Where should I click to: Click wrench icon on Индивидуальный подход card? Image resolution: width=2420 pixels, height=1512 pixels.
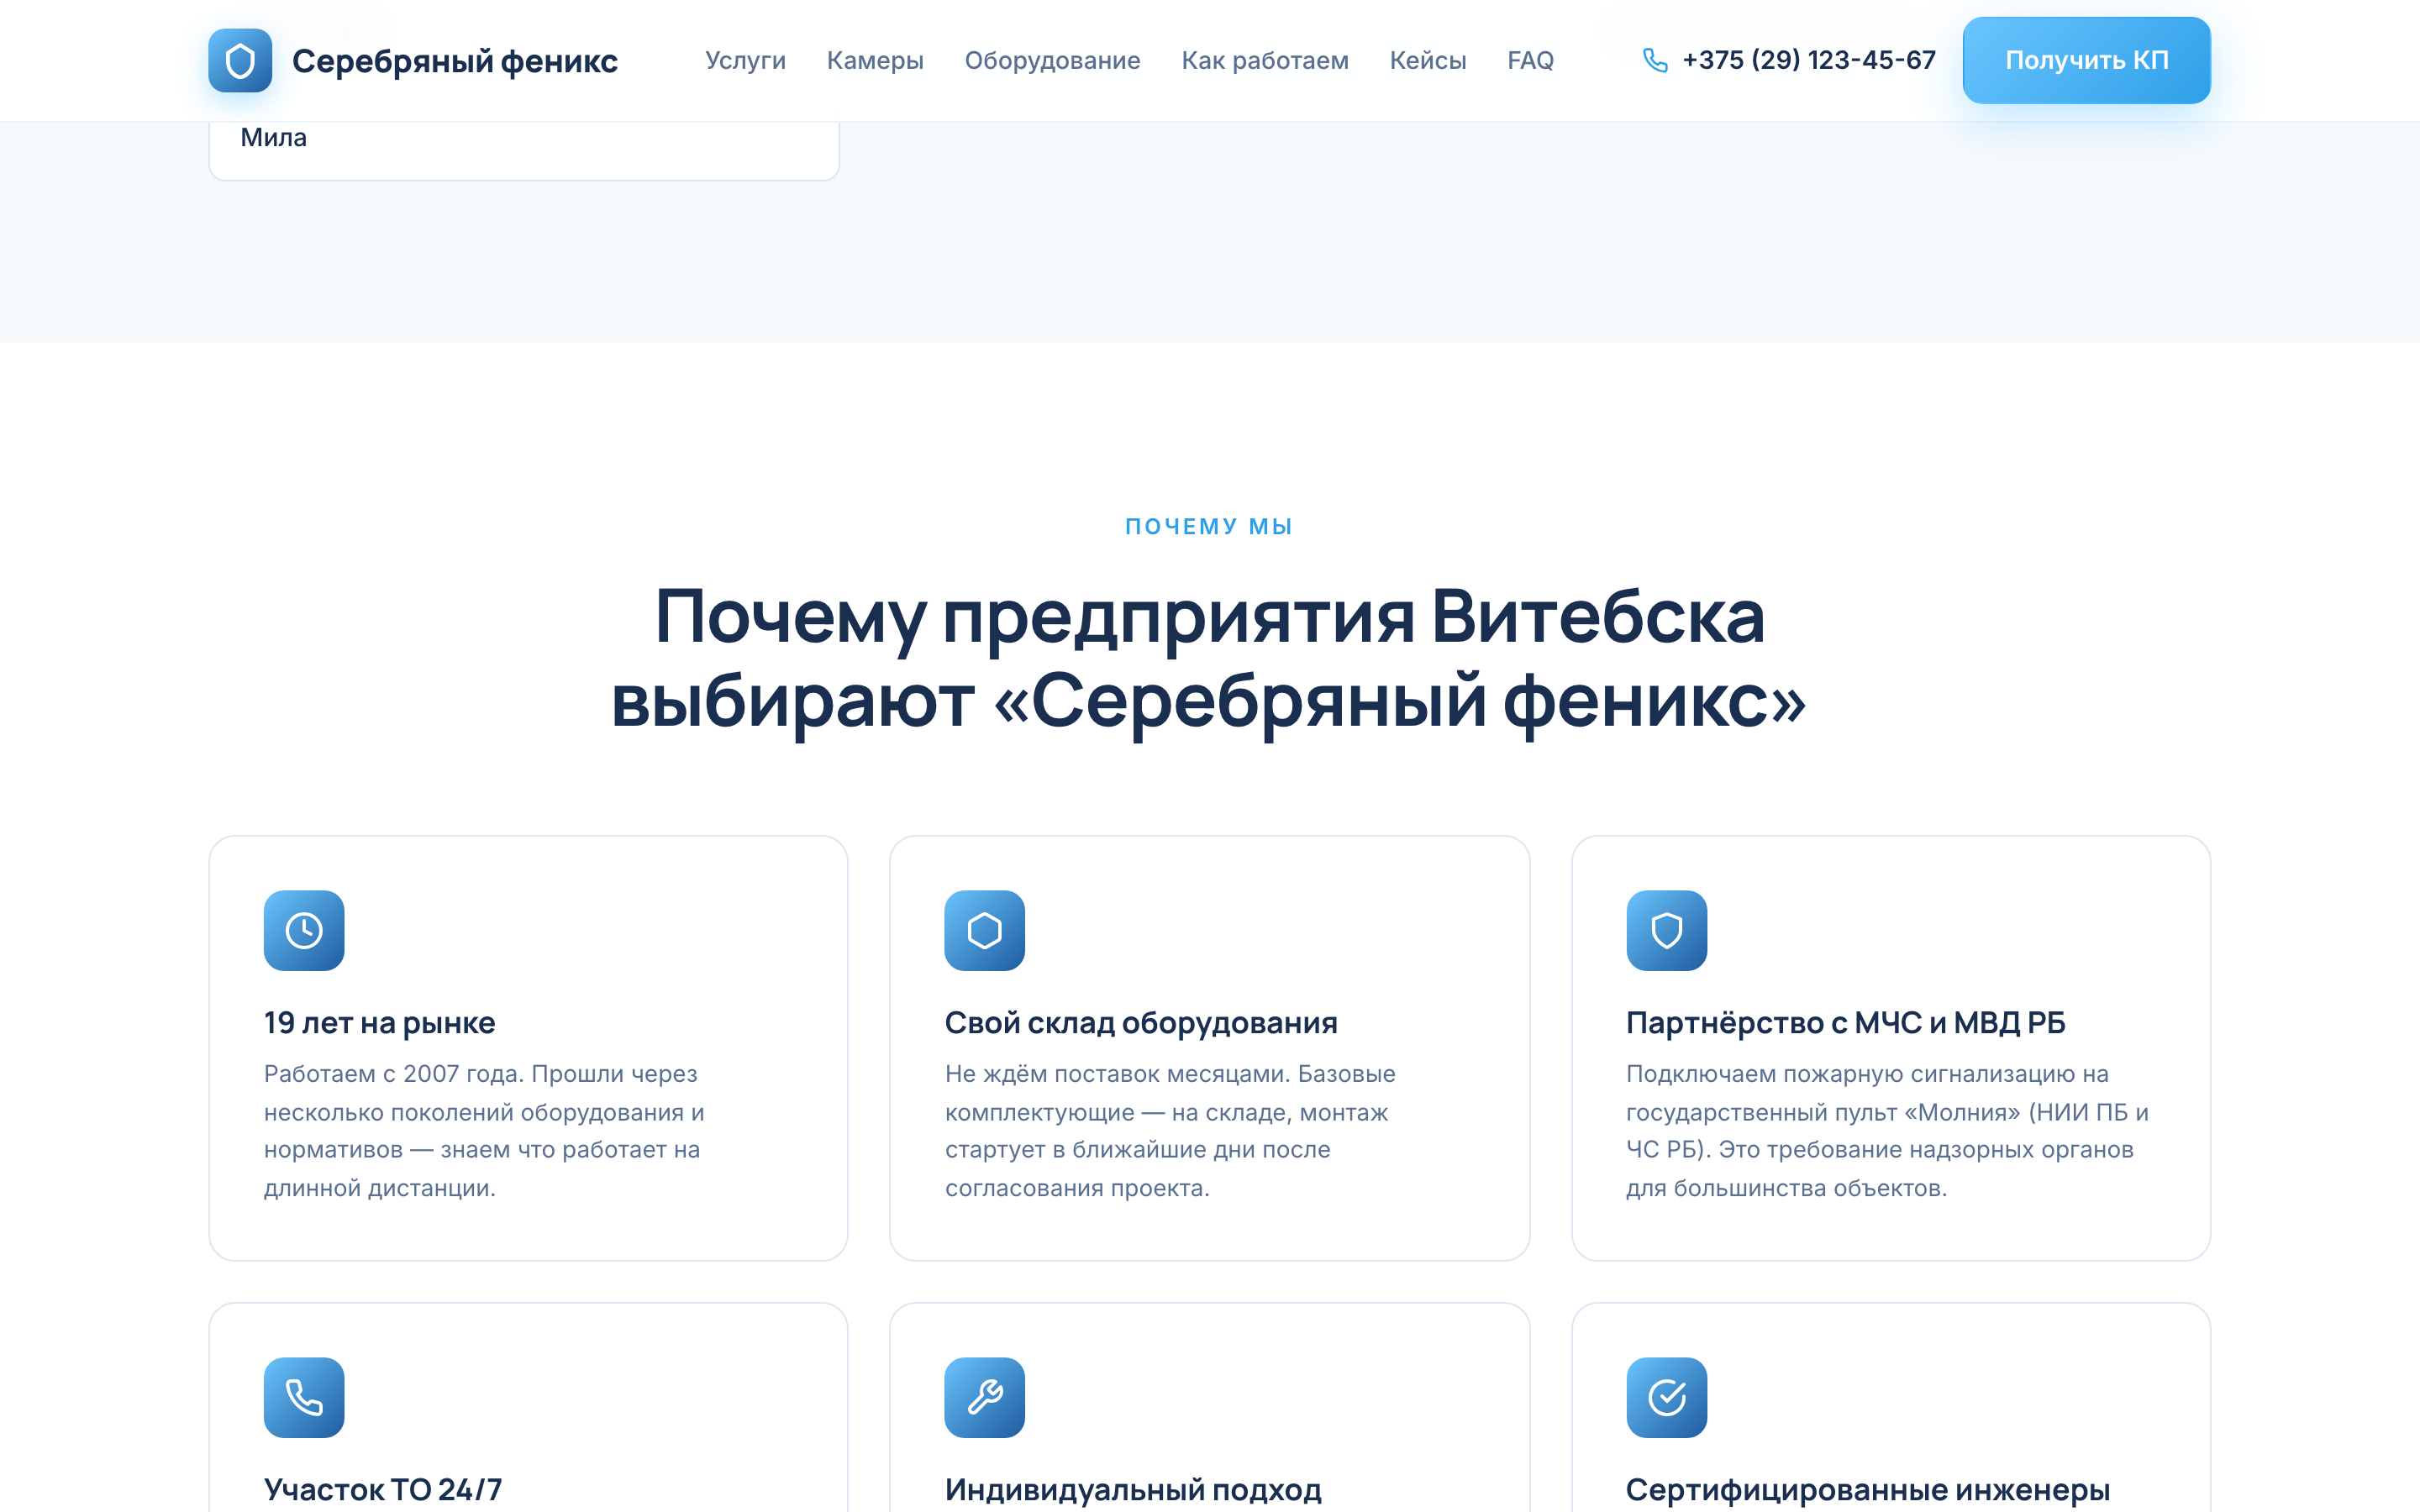(985, 1397)
